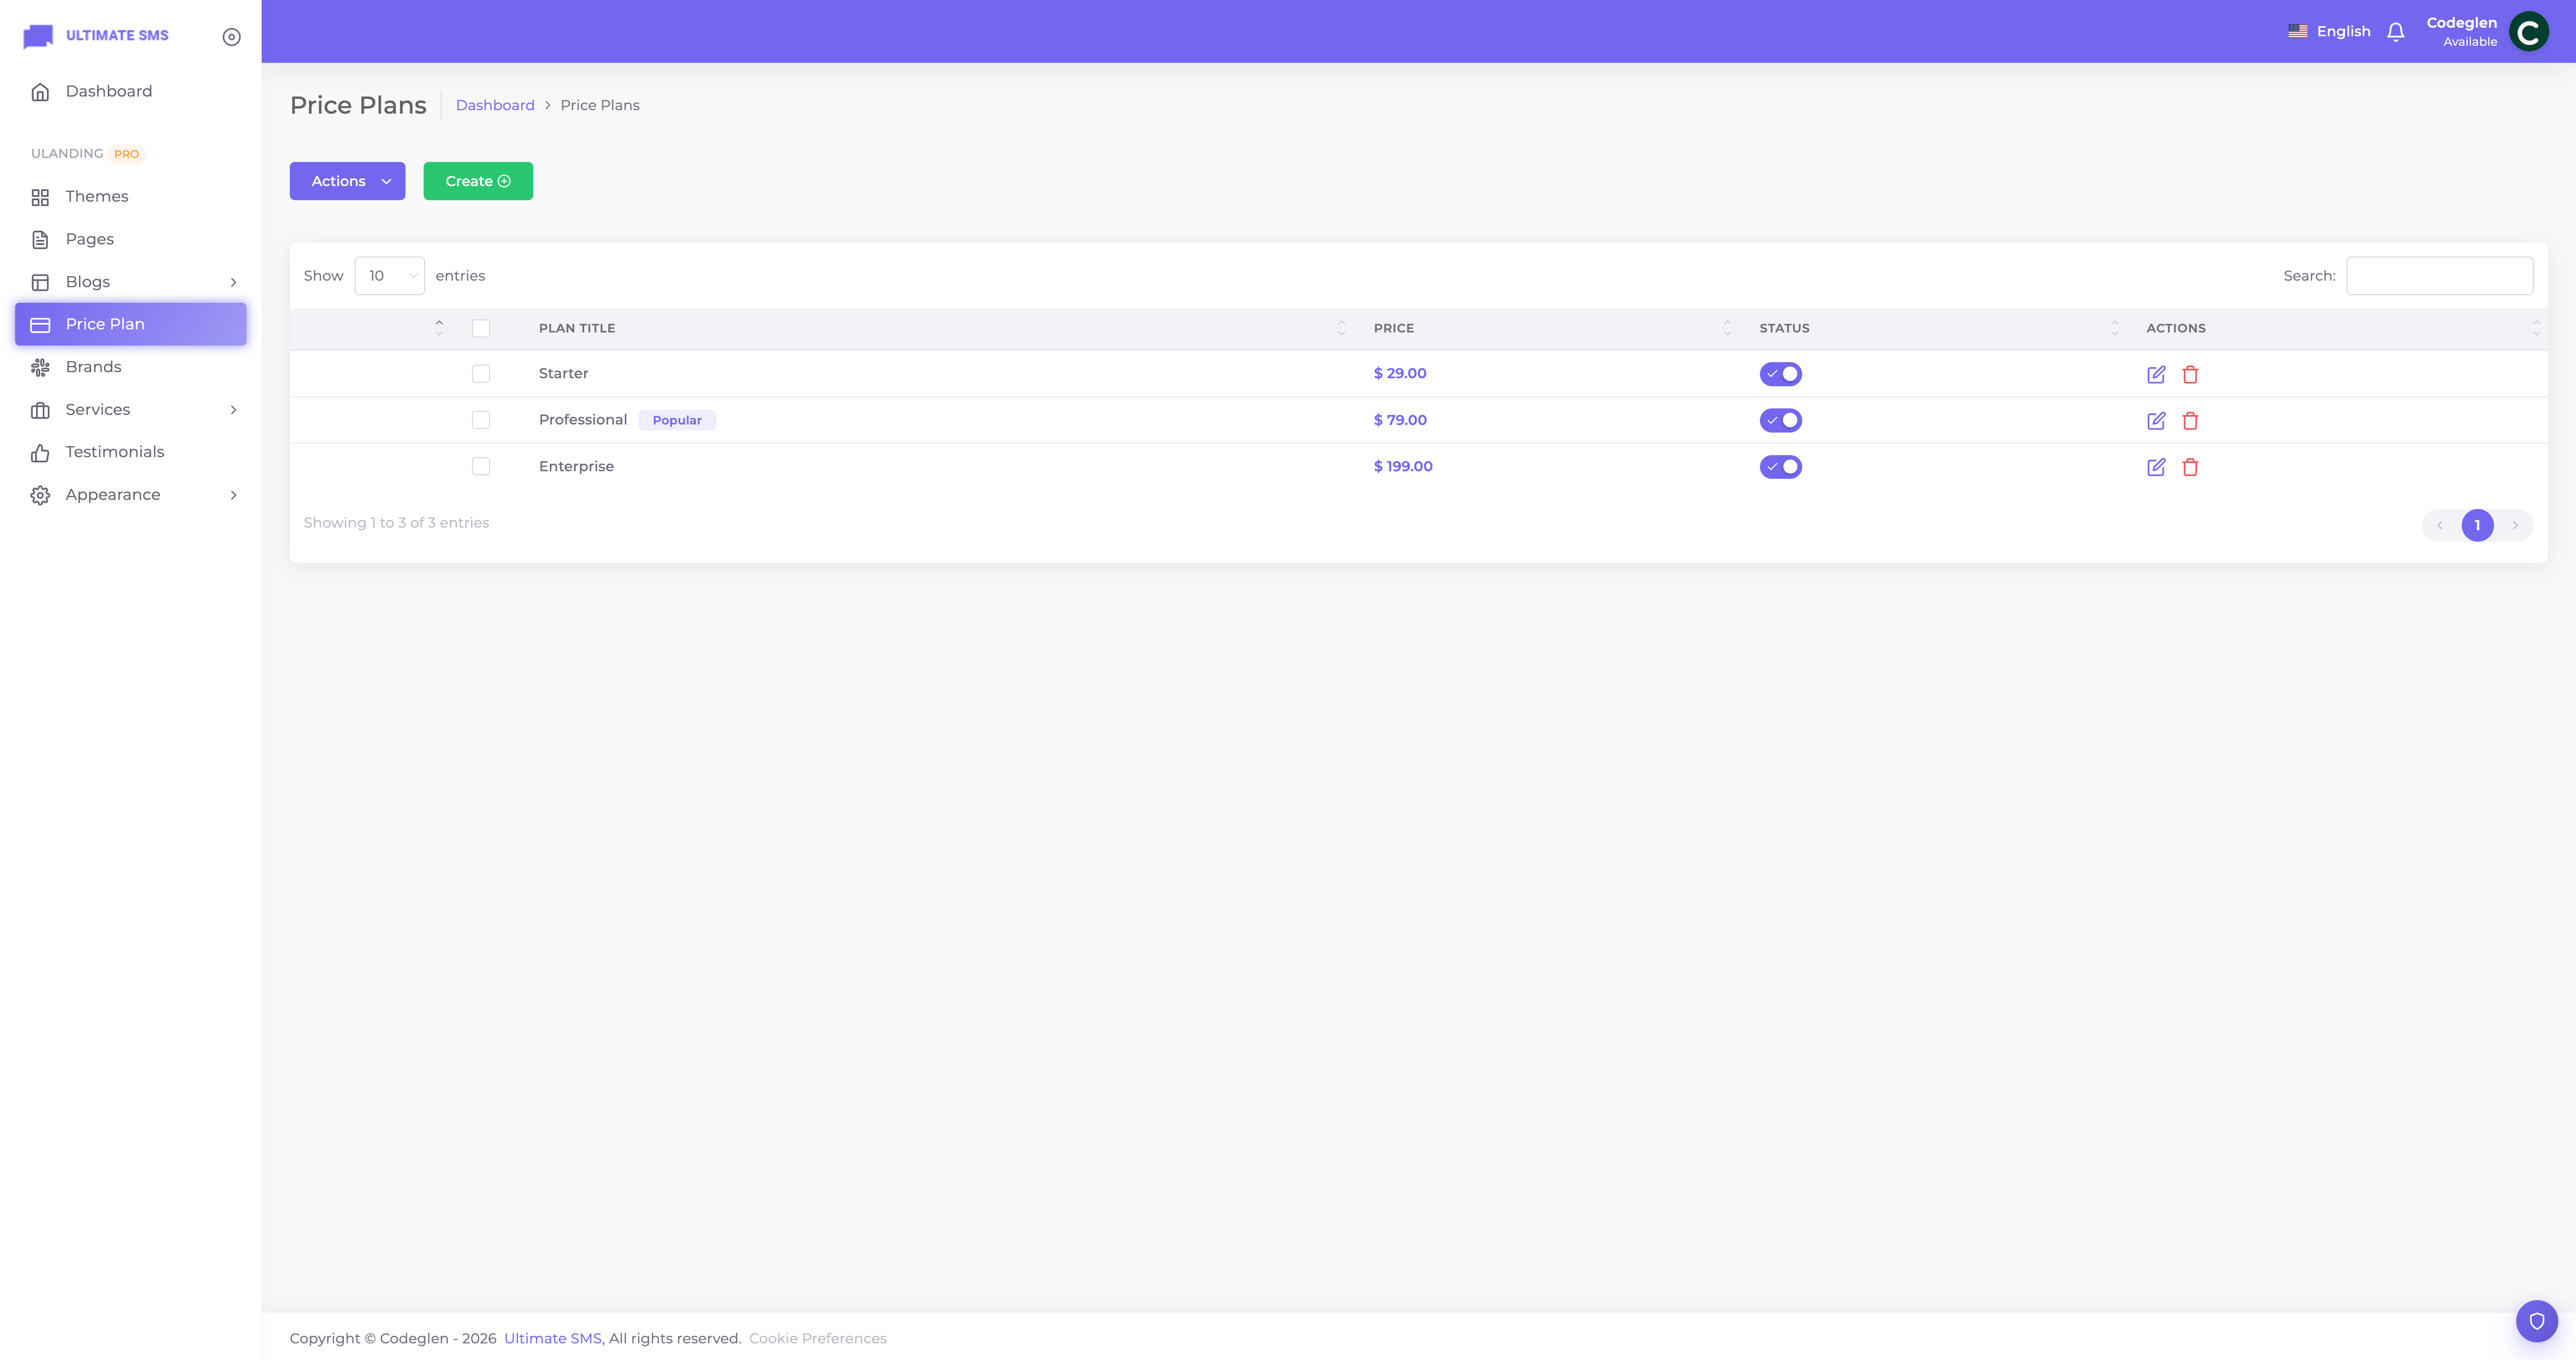Viewport: 2576px width, 1360px height.
Task: Click the green Create button
Action: point(478,181)
